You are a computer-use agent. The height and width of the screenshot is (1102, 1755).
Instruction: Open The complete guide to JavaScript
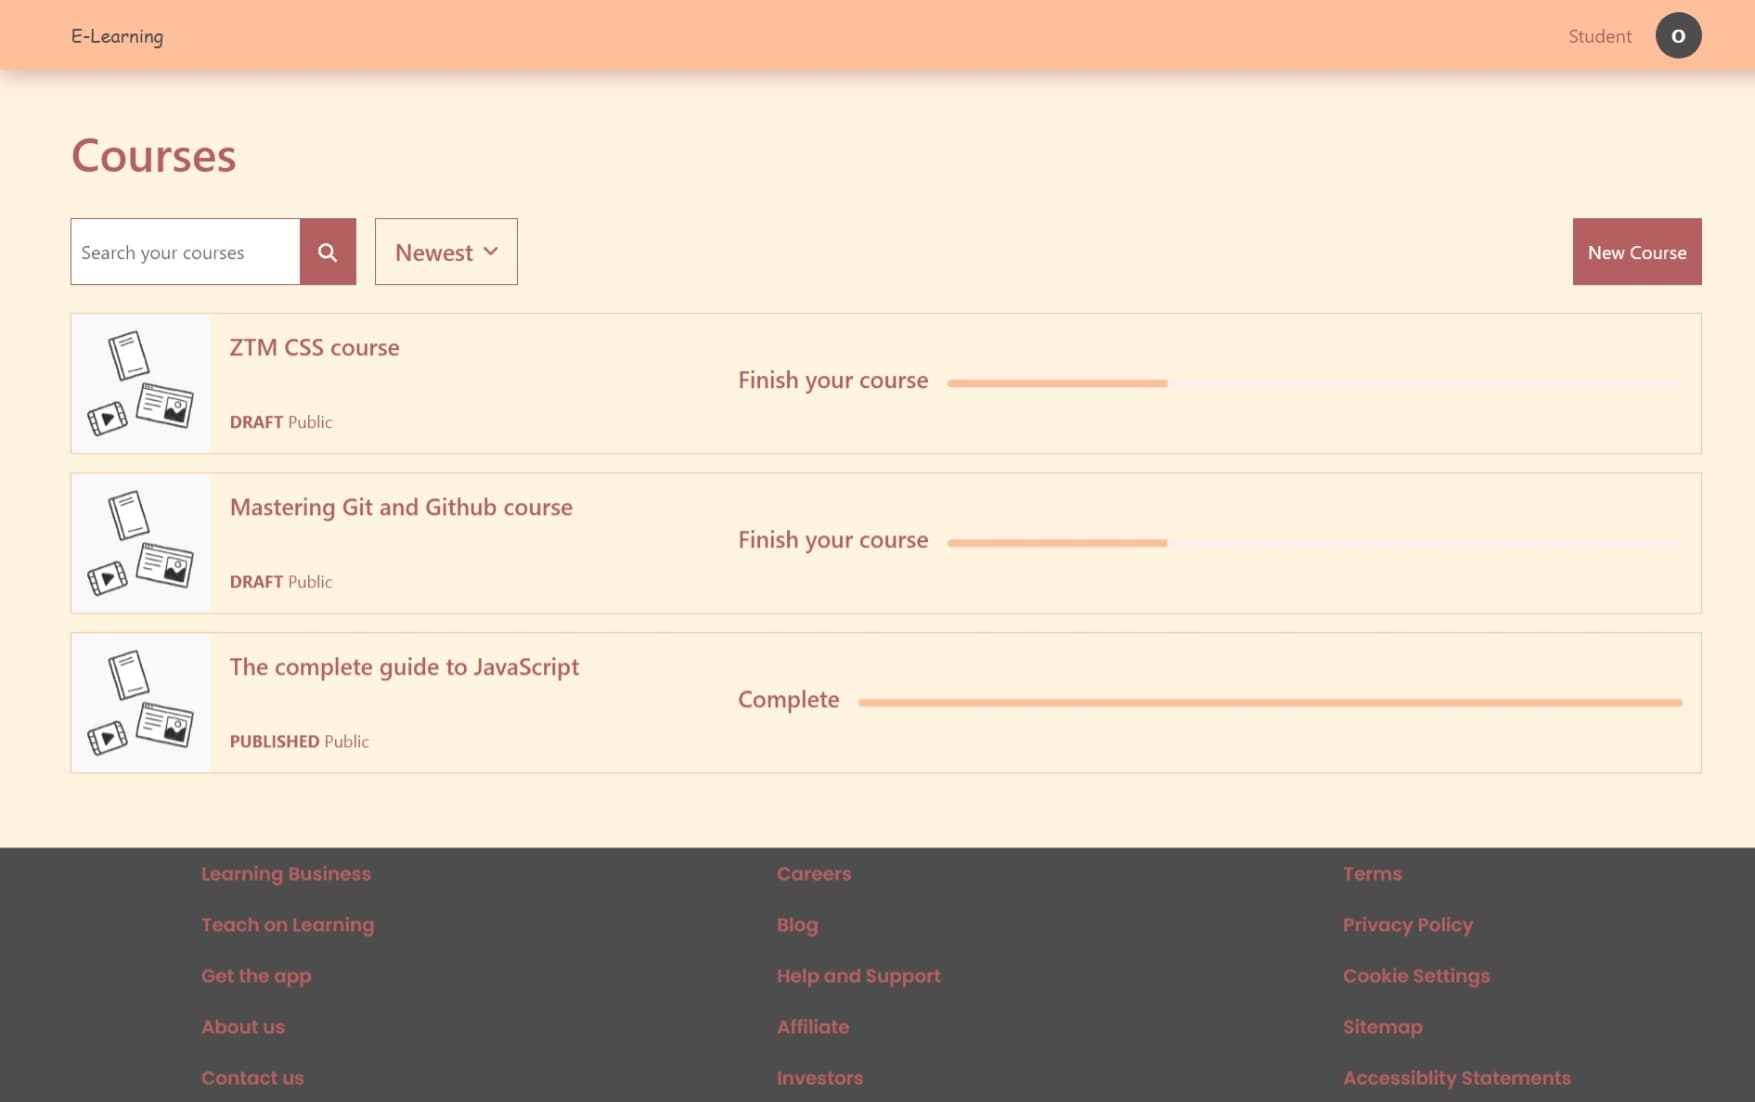[x=404, y=667]
